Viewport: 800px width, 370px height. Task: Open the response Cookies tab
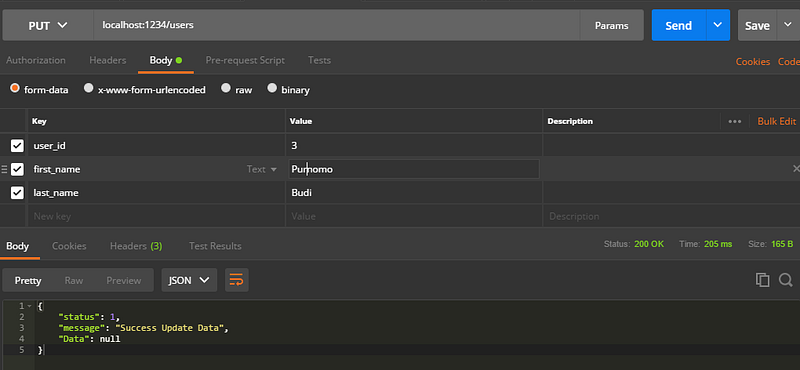pos(69,246)
